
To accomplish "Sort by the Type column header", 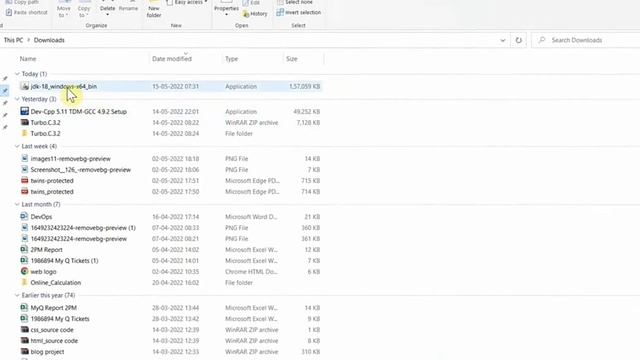I will (x=231, y=59).
